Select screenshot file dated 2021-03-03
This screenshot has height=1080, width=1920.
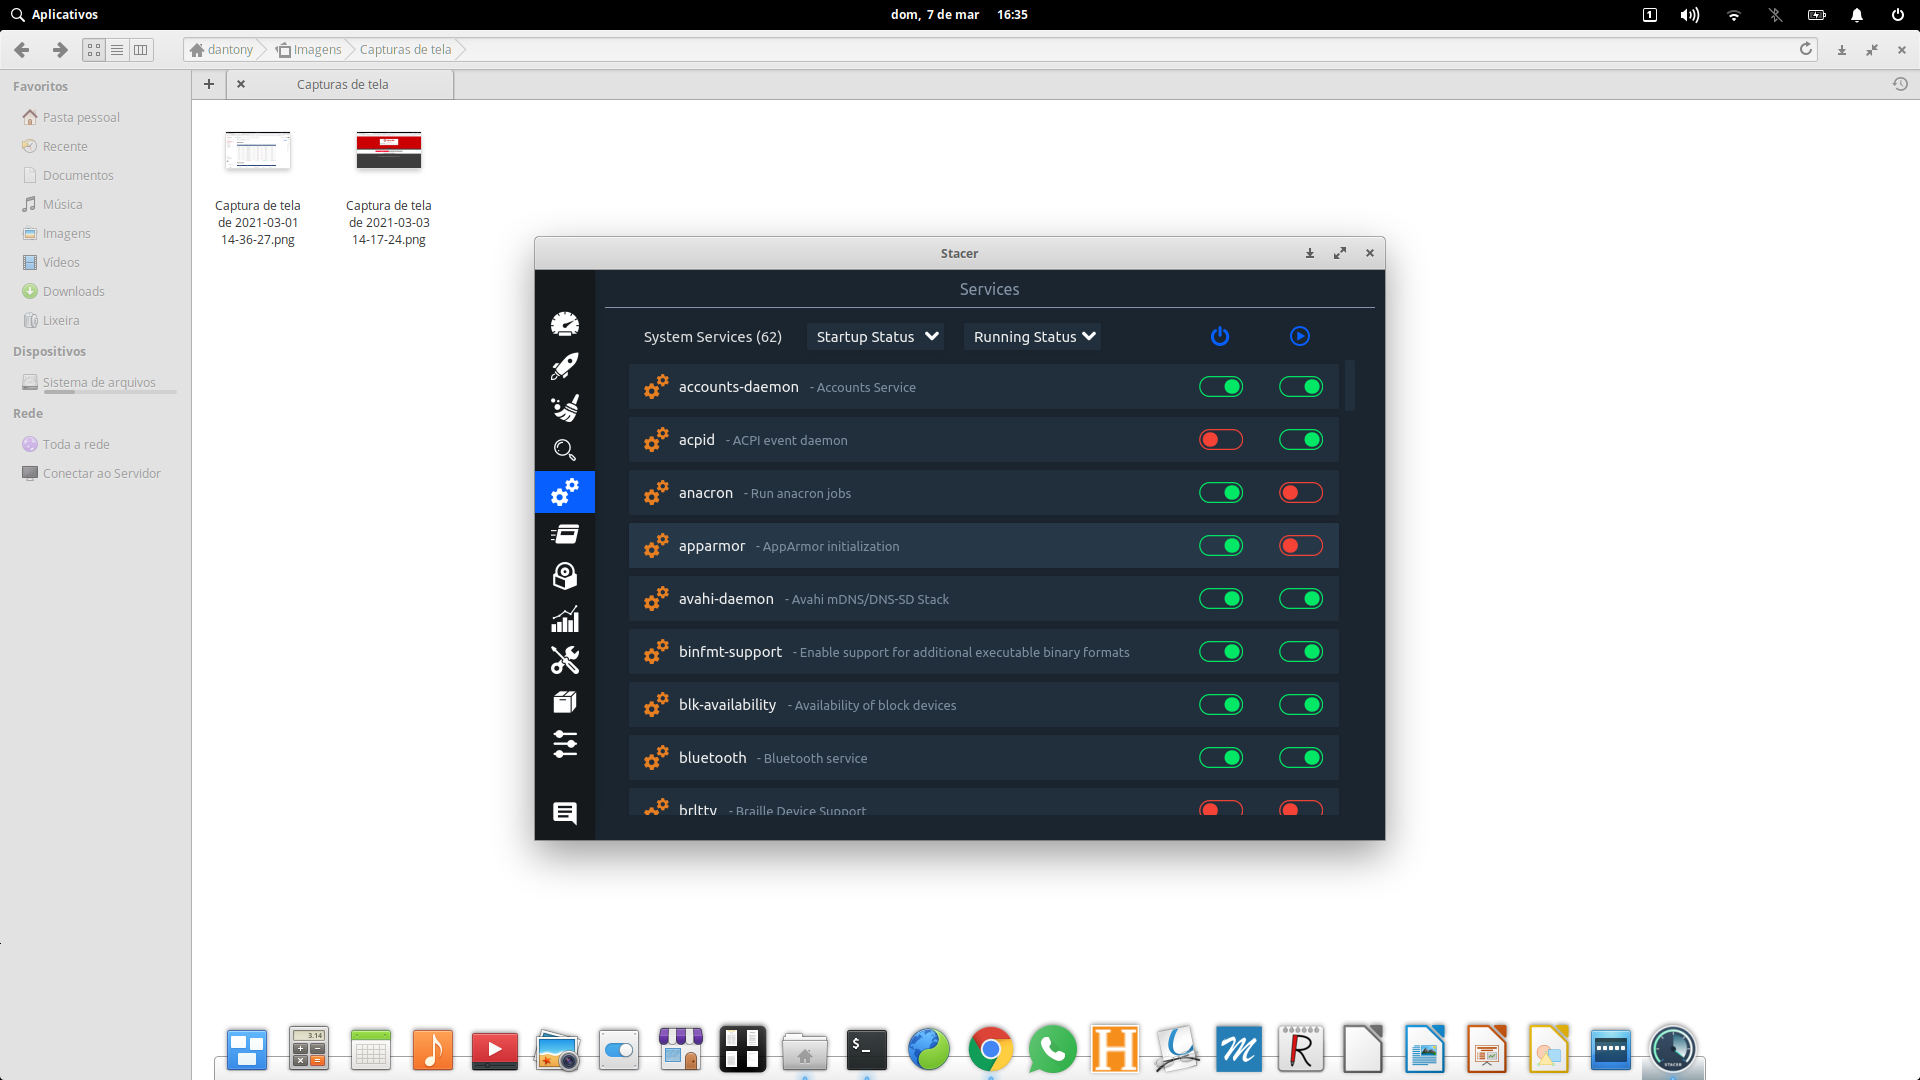pos(389,188)
